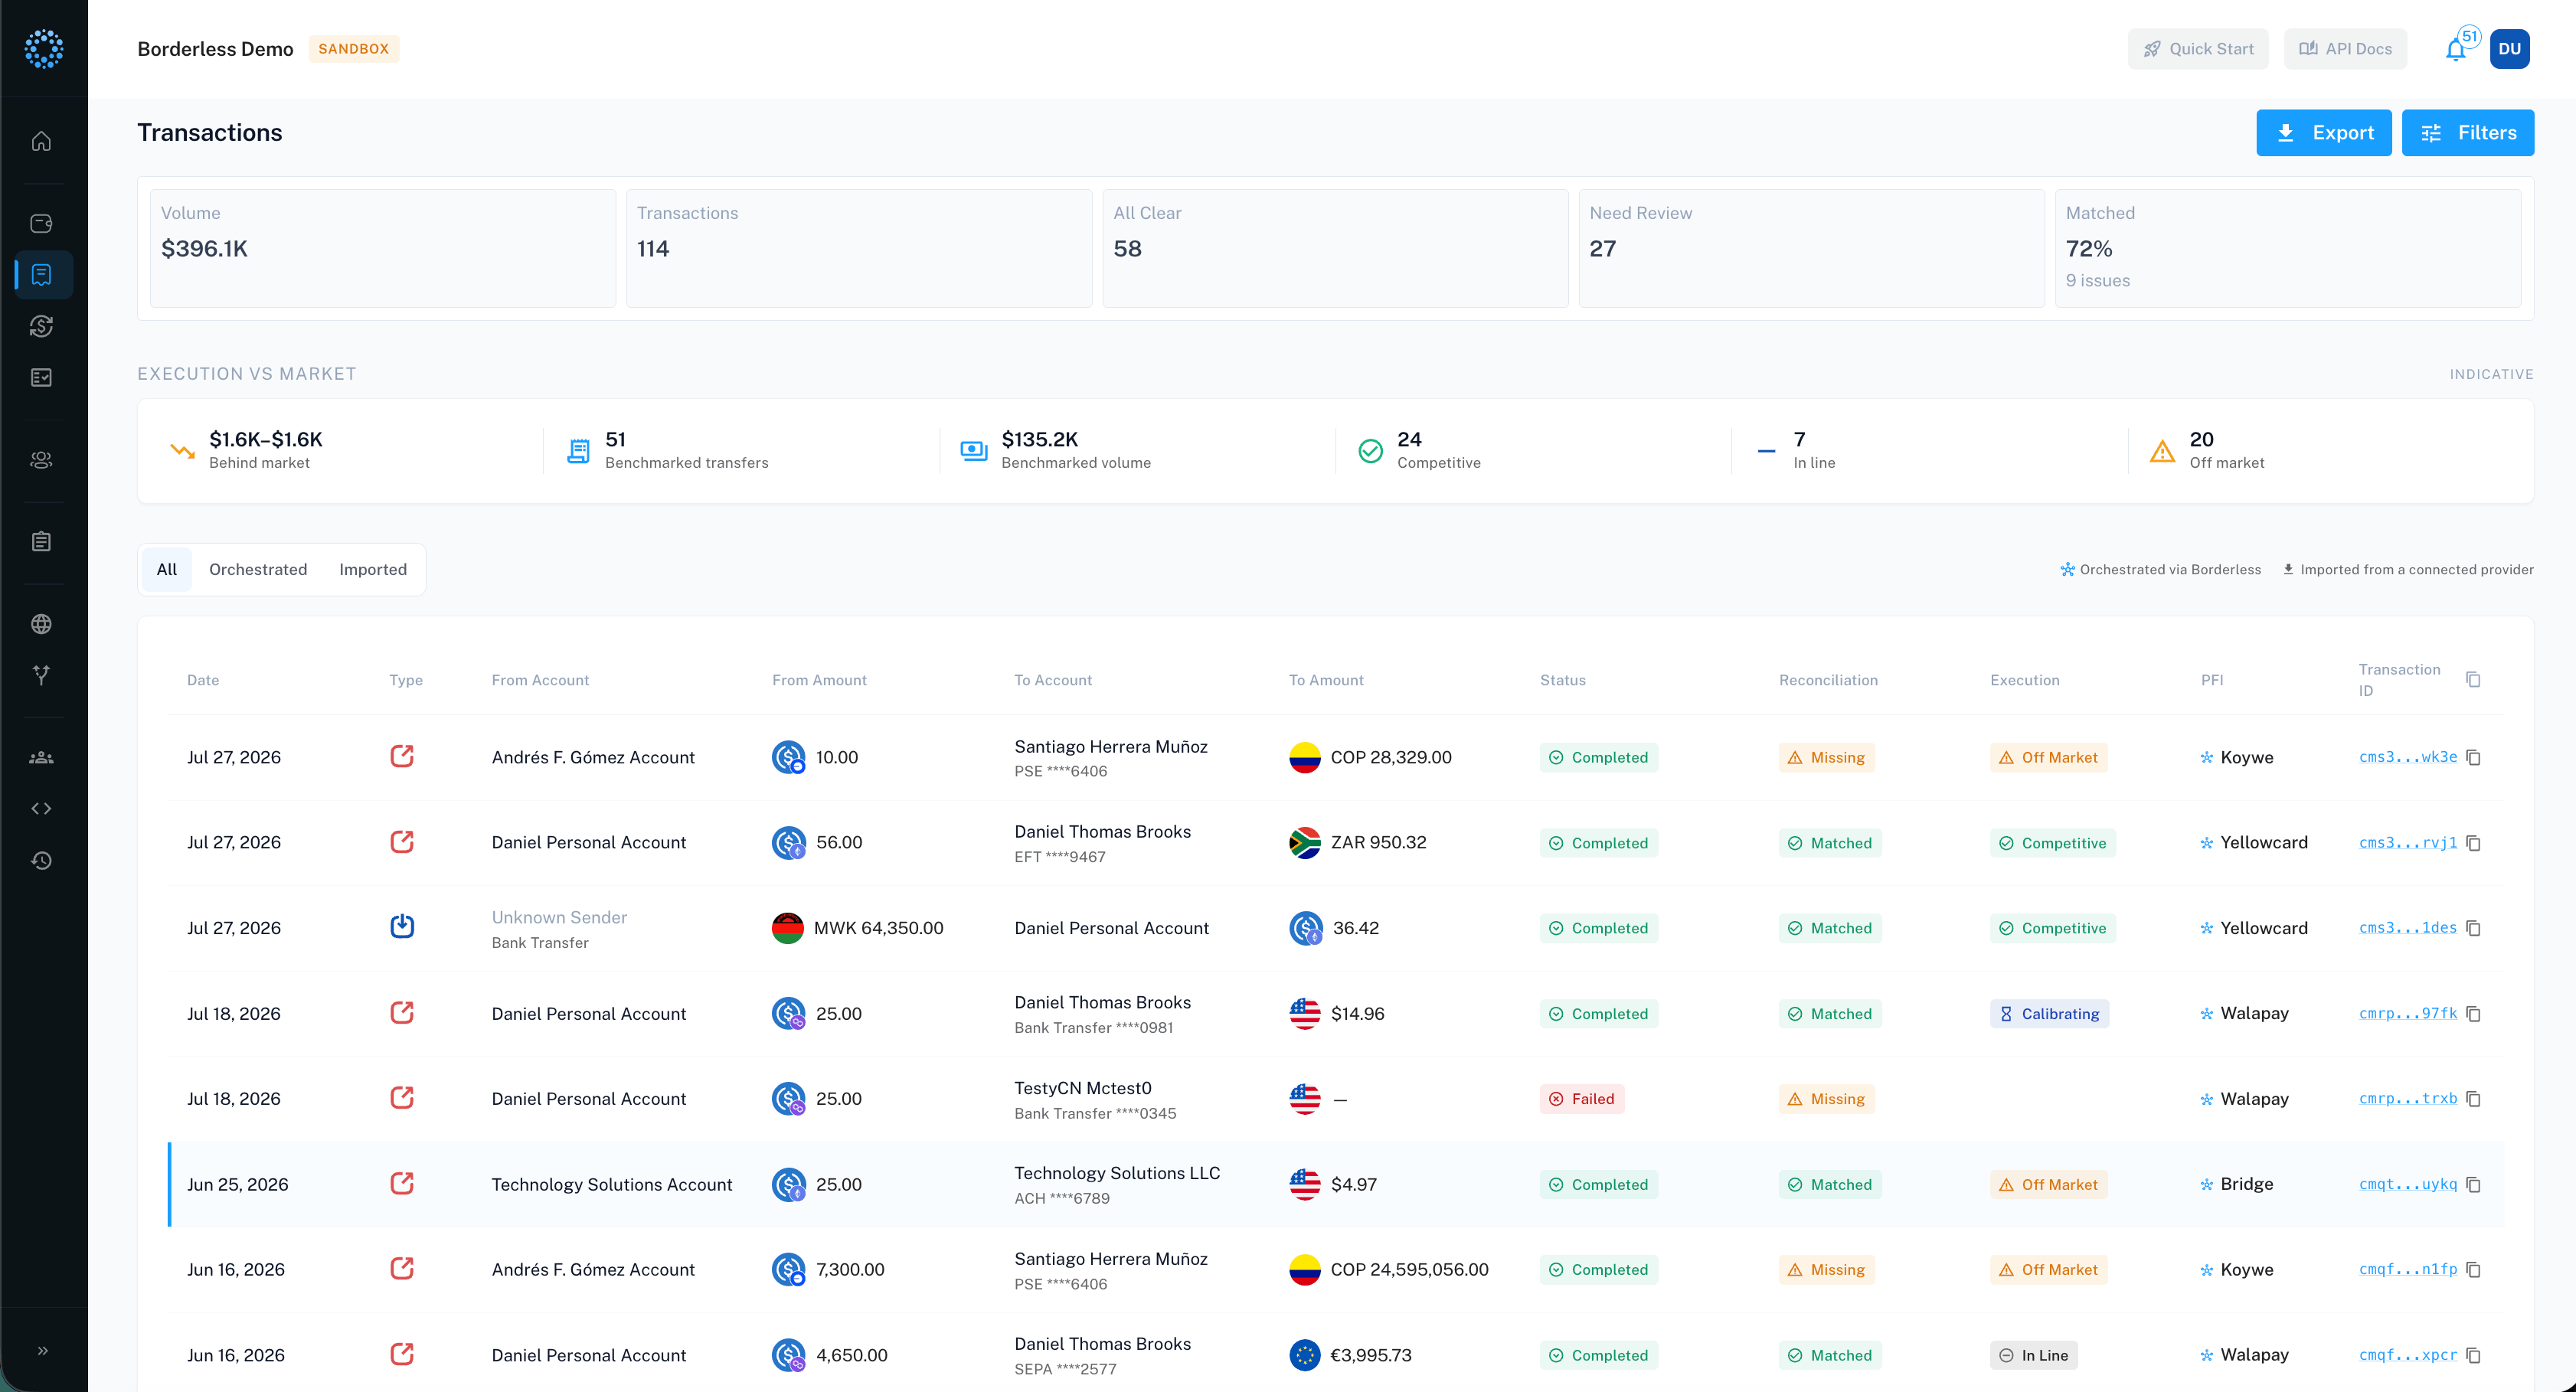Copy transaction ID cmrp...trxb
This screenshot has height=1392, width=2576.
2472,1099
